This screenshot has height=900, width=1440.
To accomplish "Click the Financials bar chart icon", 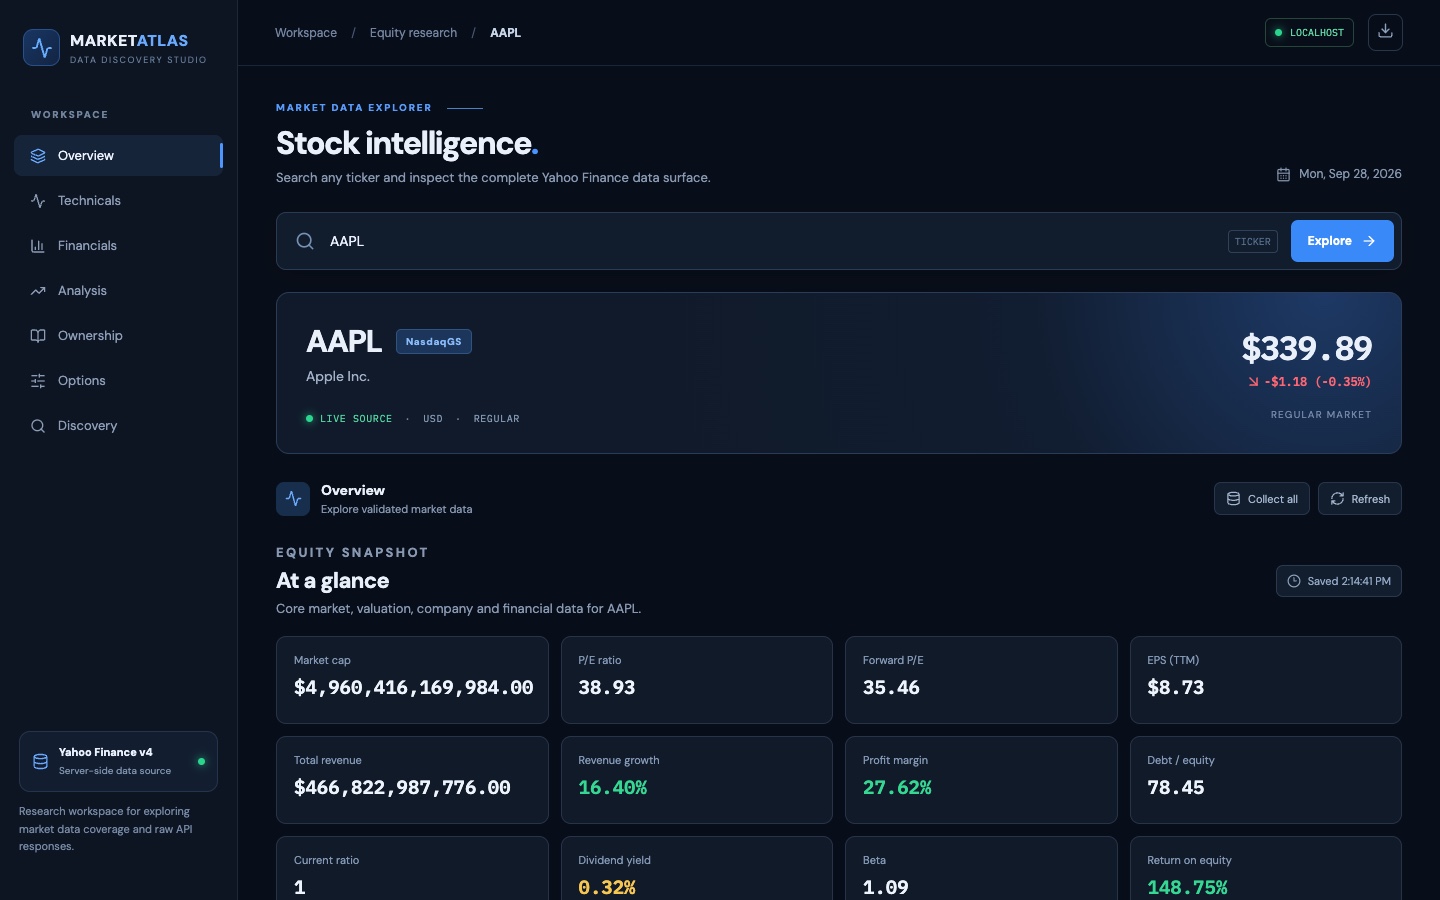I will pyautogui.click(x=38, y=246).
